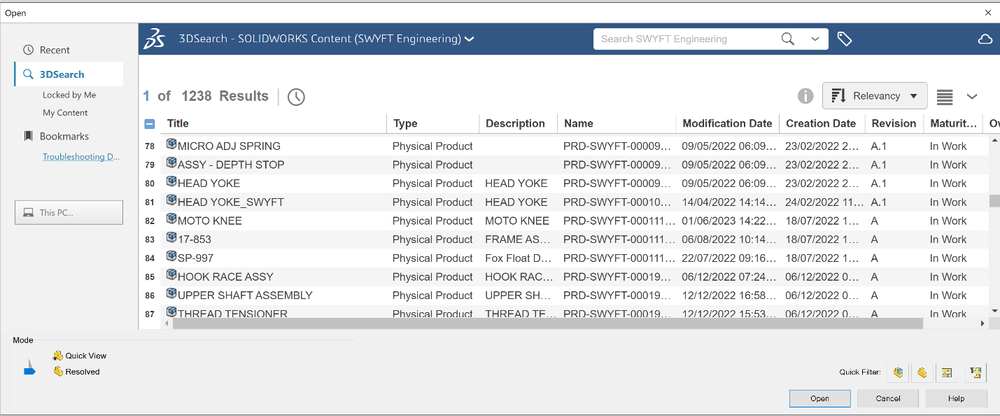Expand view options chevron
This screenshot has width=1000, height=416.
(x=972, y=97)
